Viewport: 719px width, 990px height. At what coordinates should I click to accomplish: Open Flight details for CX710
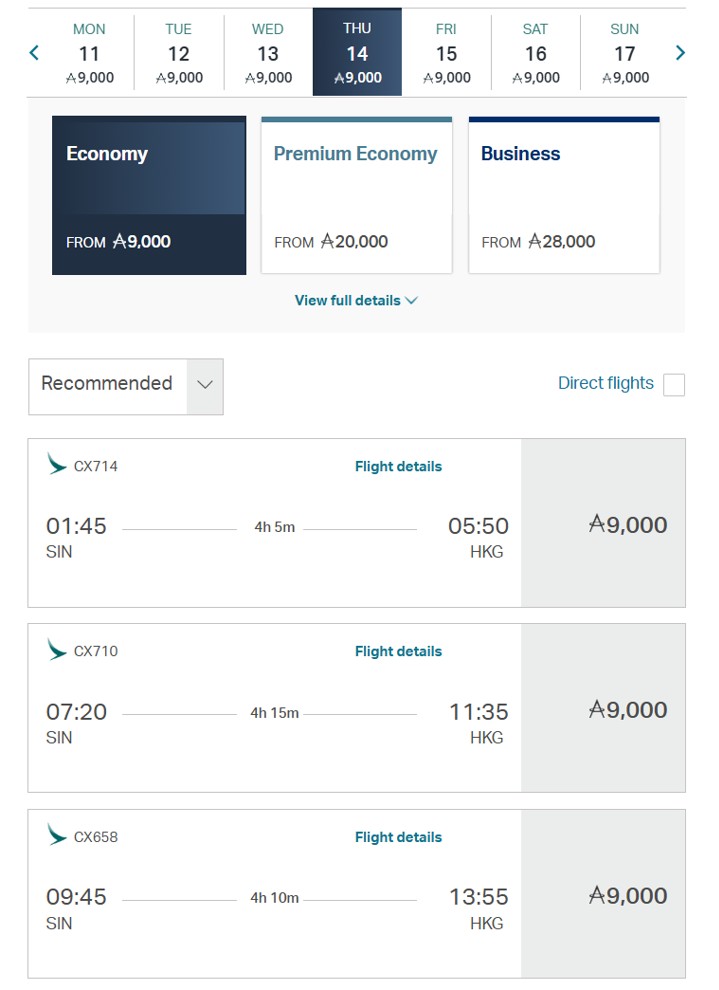pos(398,651)
